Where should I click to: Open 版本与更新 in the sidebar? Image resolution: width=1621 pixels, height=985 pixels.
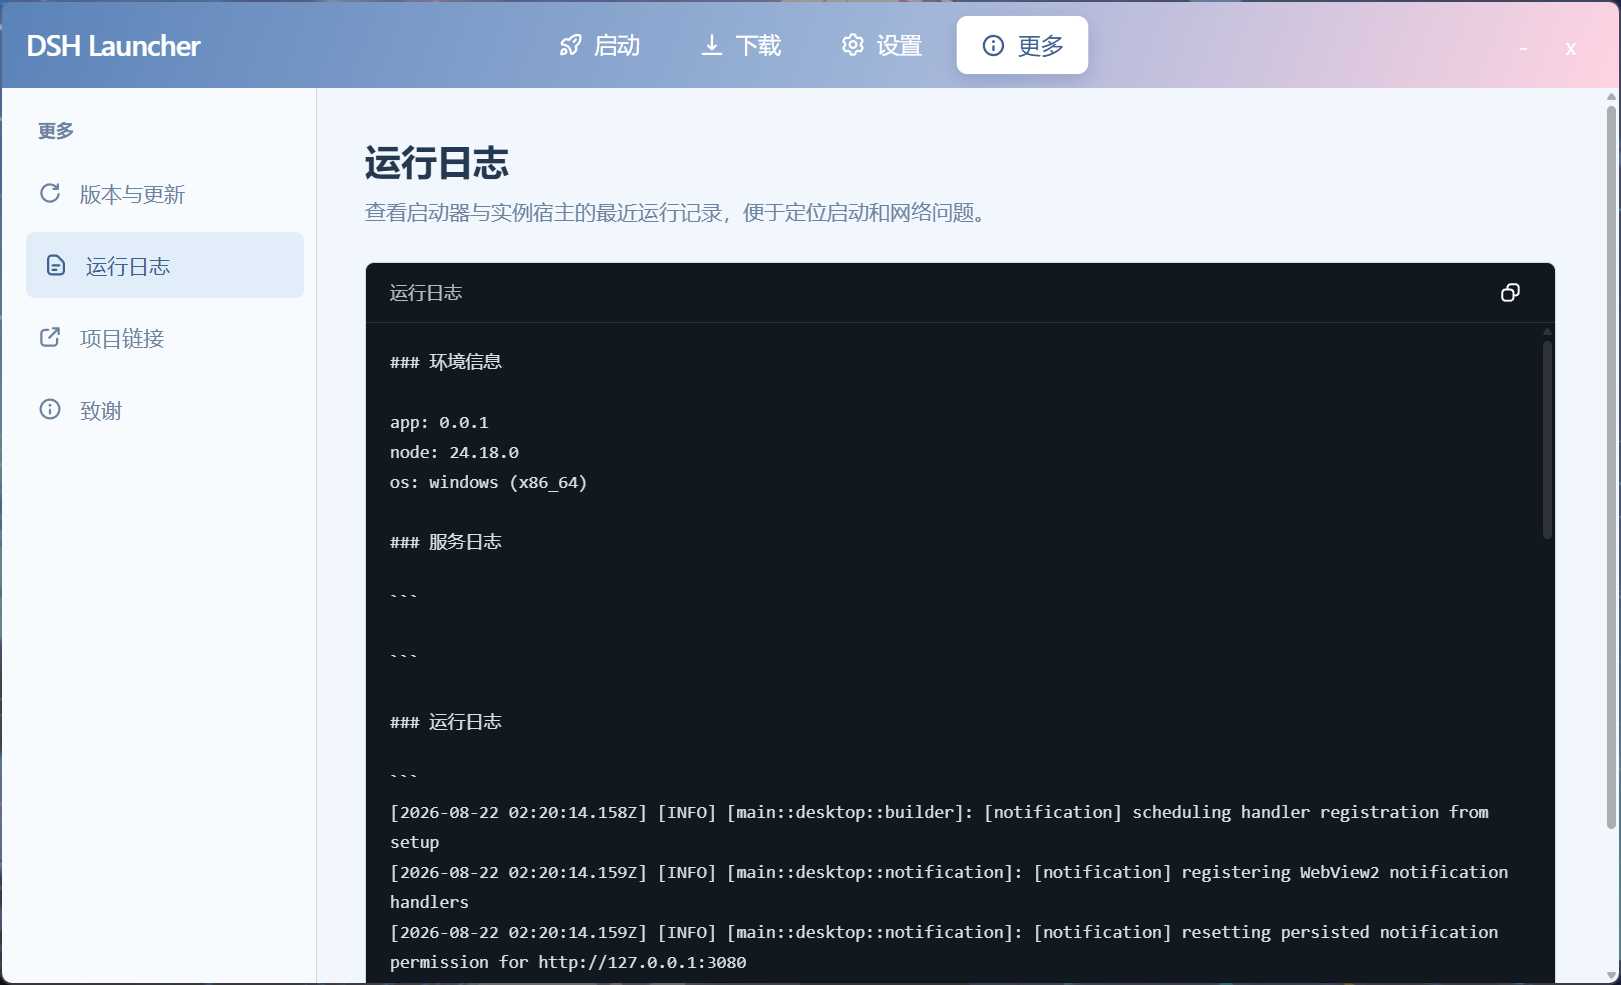pyautogui.click(x=165, y=194)
